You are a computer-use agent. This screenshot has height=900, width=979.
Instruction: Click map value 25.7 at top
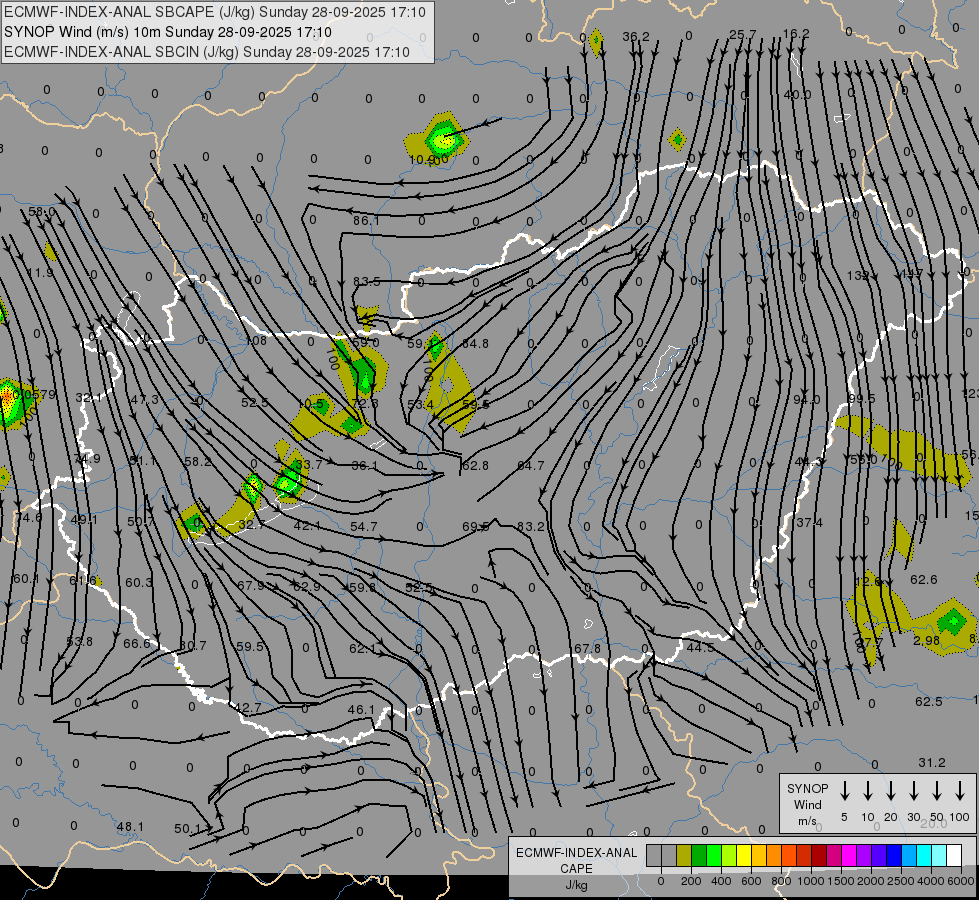(743, 34)
